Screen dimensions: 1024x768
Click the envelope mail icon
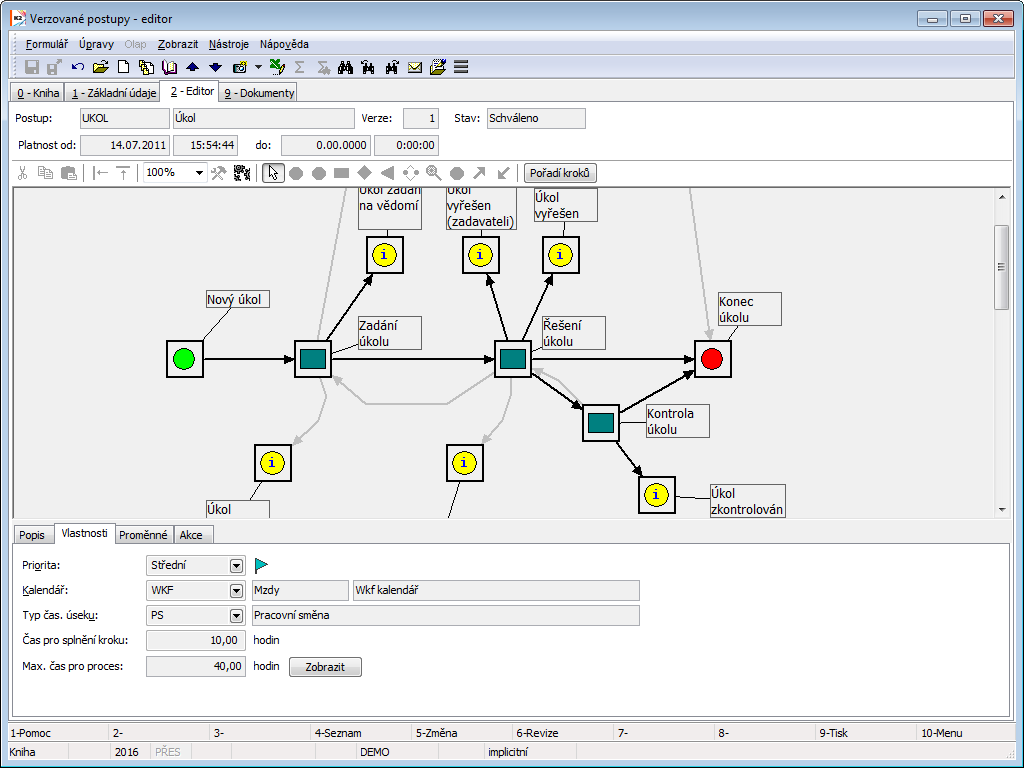pos(415,67)
